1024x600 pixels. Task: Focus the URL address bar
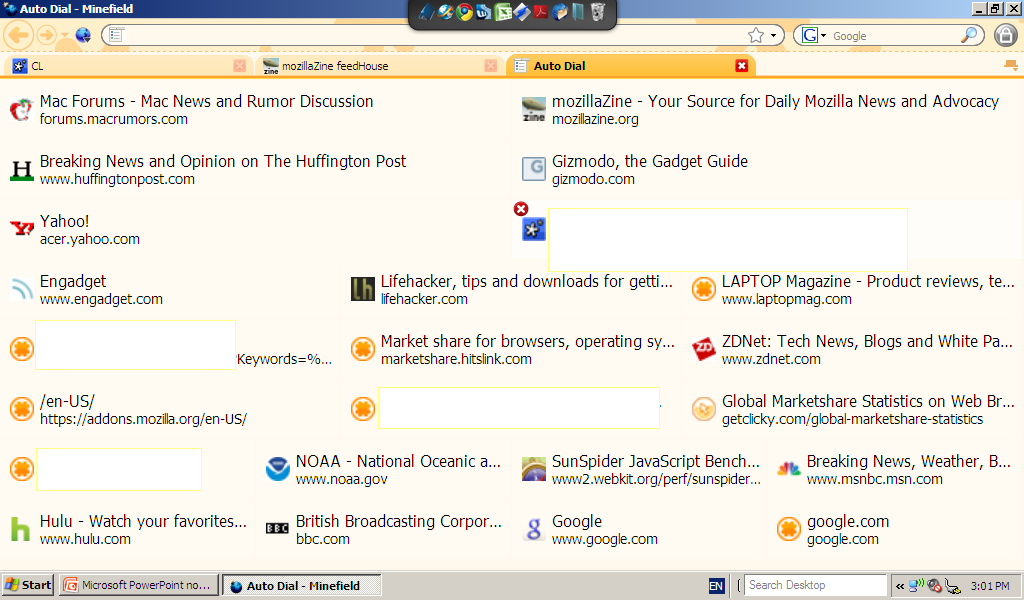[x=434, y=35]
